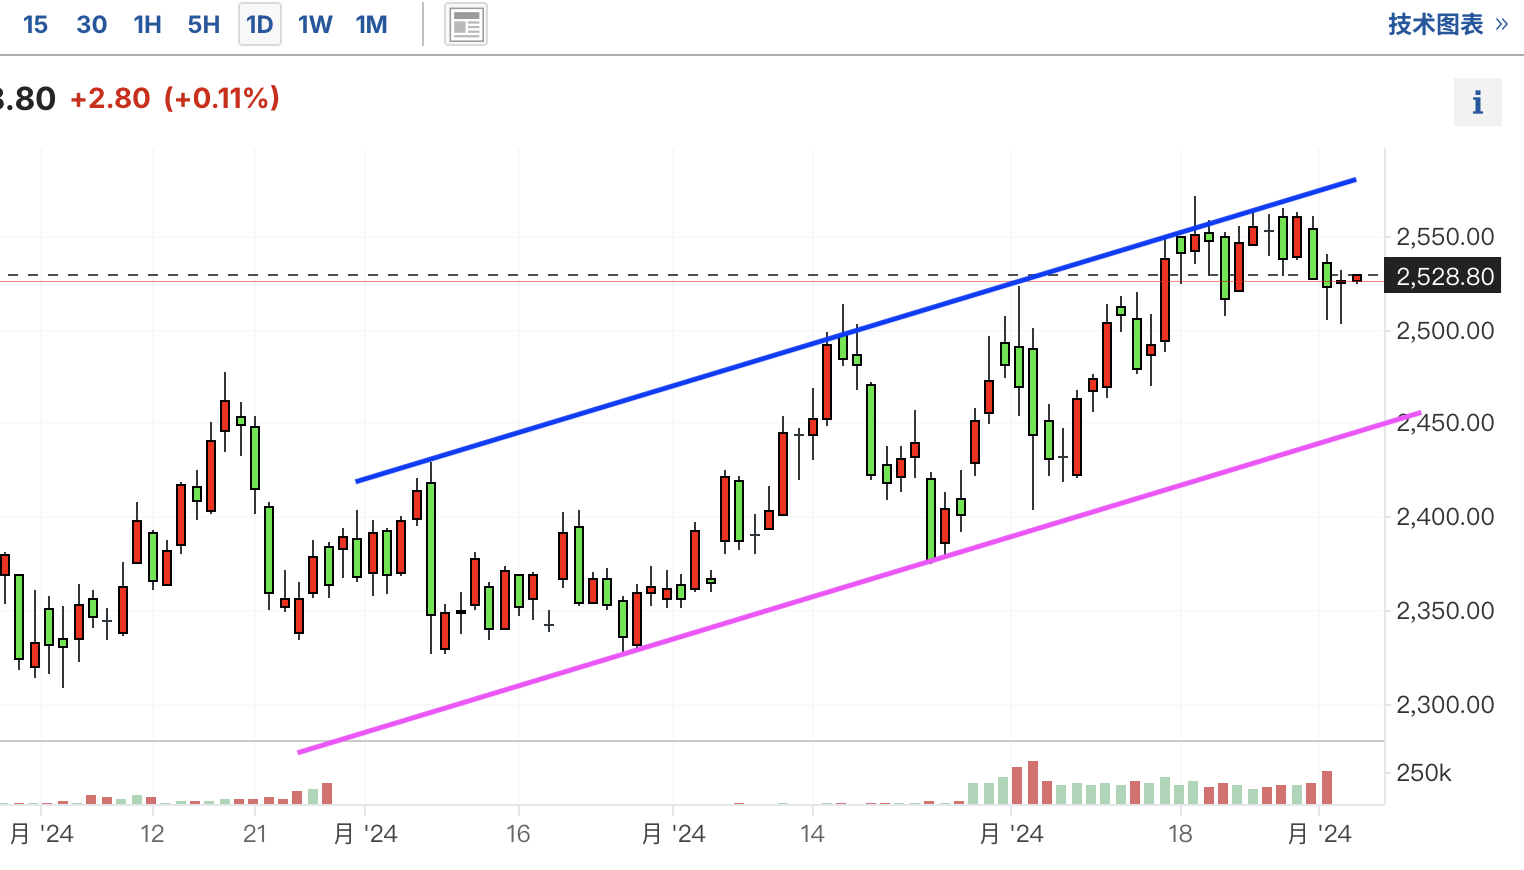Click the 2,300.00 price axis label
Screen dimensions: 1524x870
click(1445, 705)
